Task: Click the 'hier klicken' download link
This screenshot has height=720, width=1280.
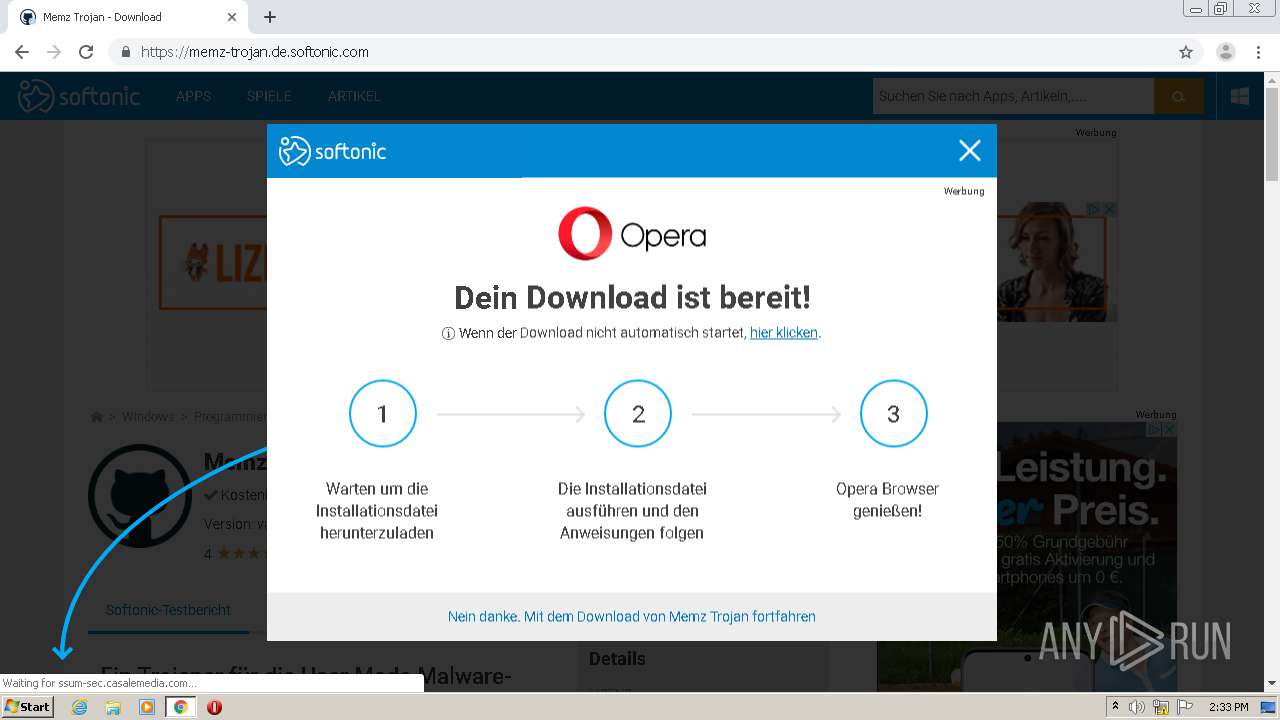Action: (784, 333)
